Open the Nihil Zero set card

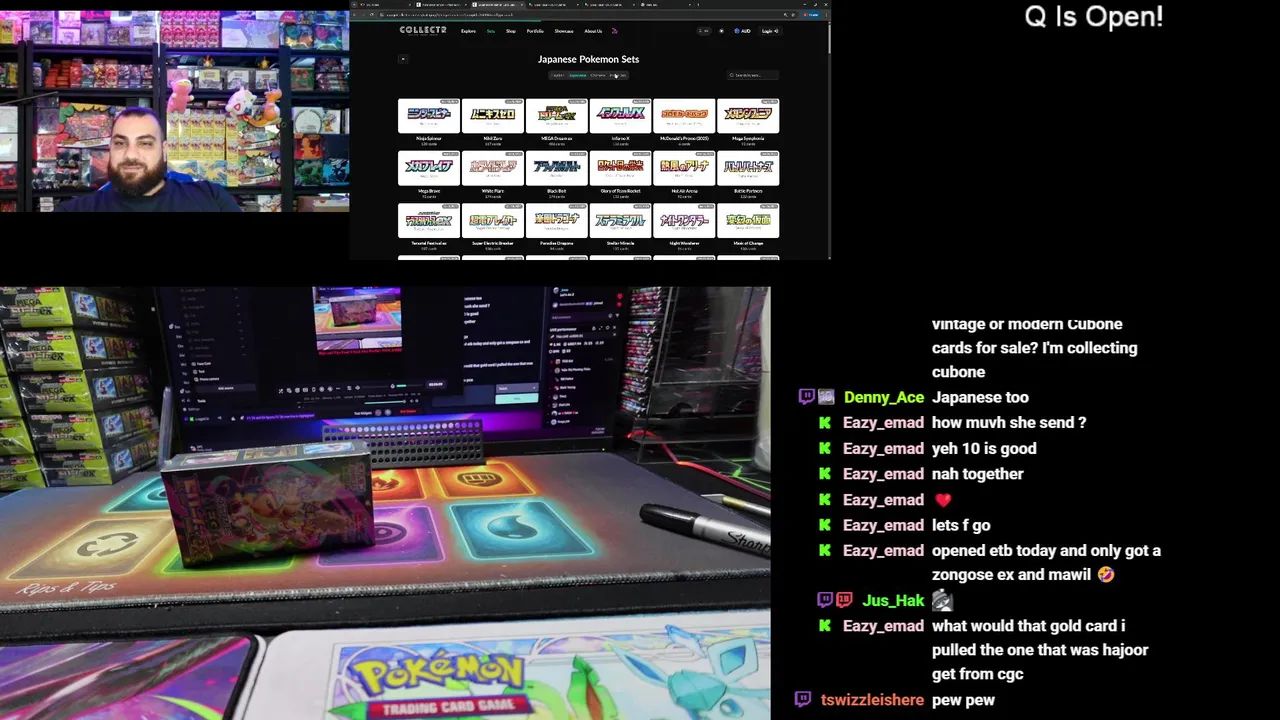[493, 122]
